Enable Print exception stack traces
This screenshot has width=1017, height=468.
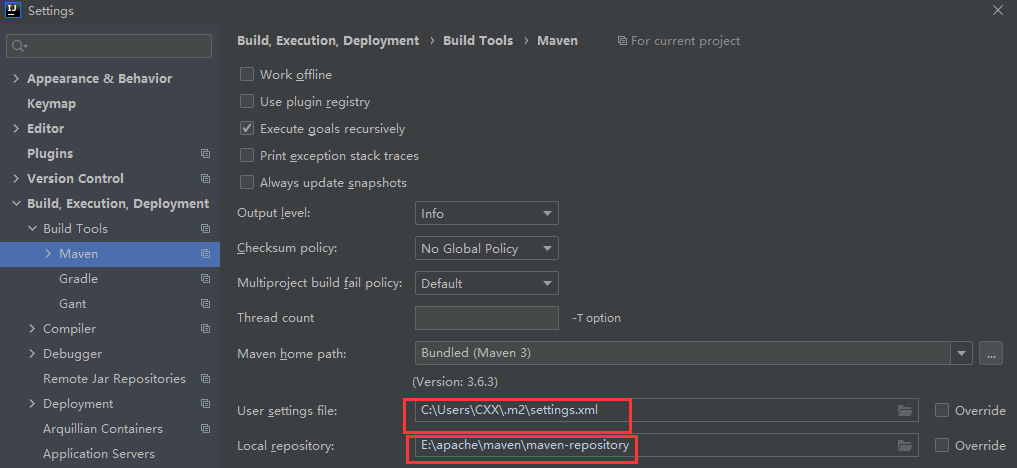coord(246,156)
